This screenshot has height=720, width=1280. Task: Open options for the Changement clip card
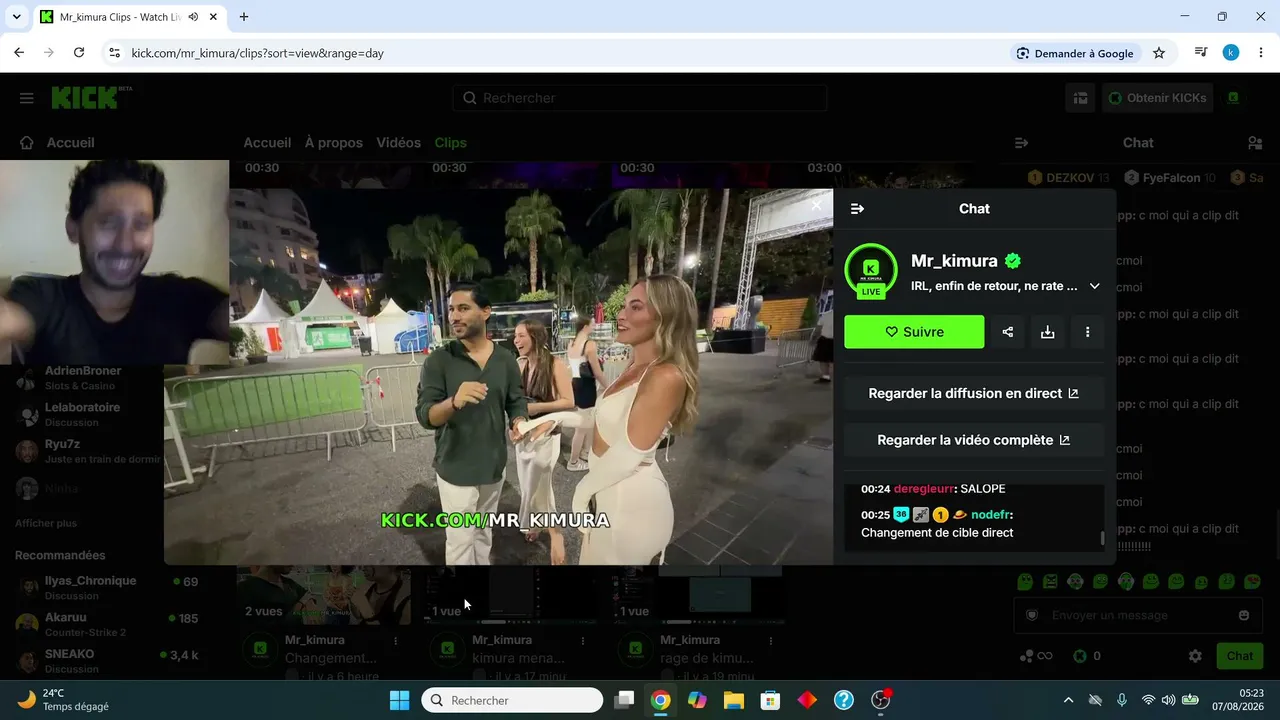point(396,641)
